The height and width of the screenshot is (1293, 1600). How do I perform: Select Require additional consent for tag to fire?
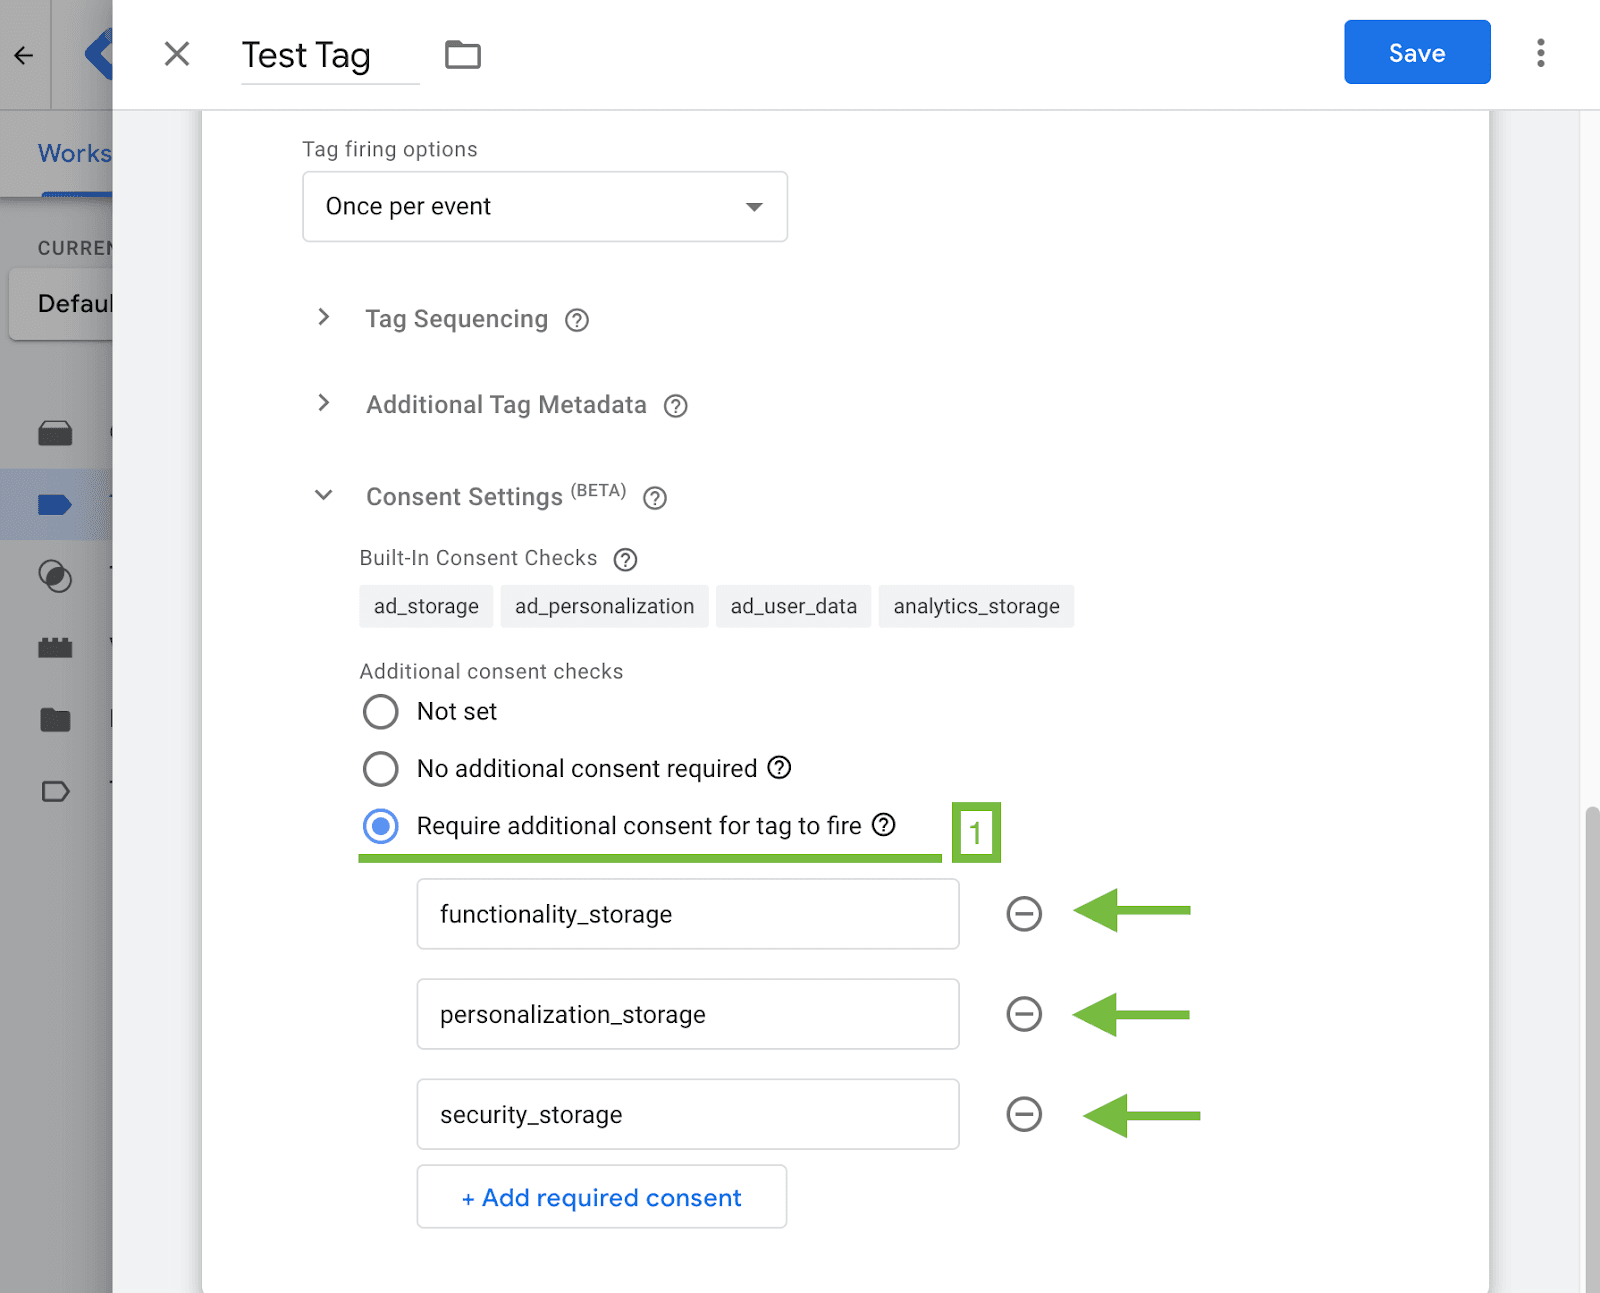click(x=381, y=826)
